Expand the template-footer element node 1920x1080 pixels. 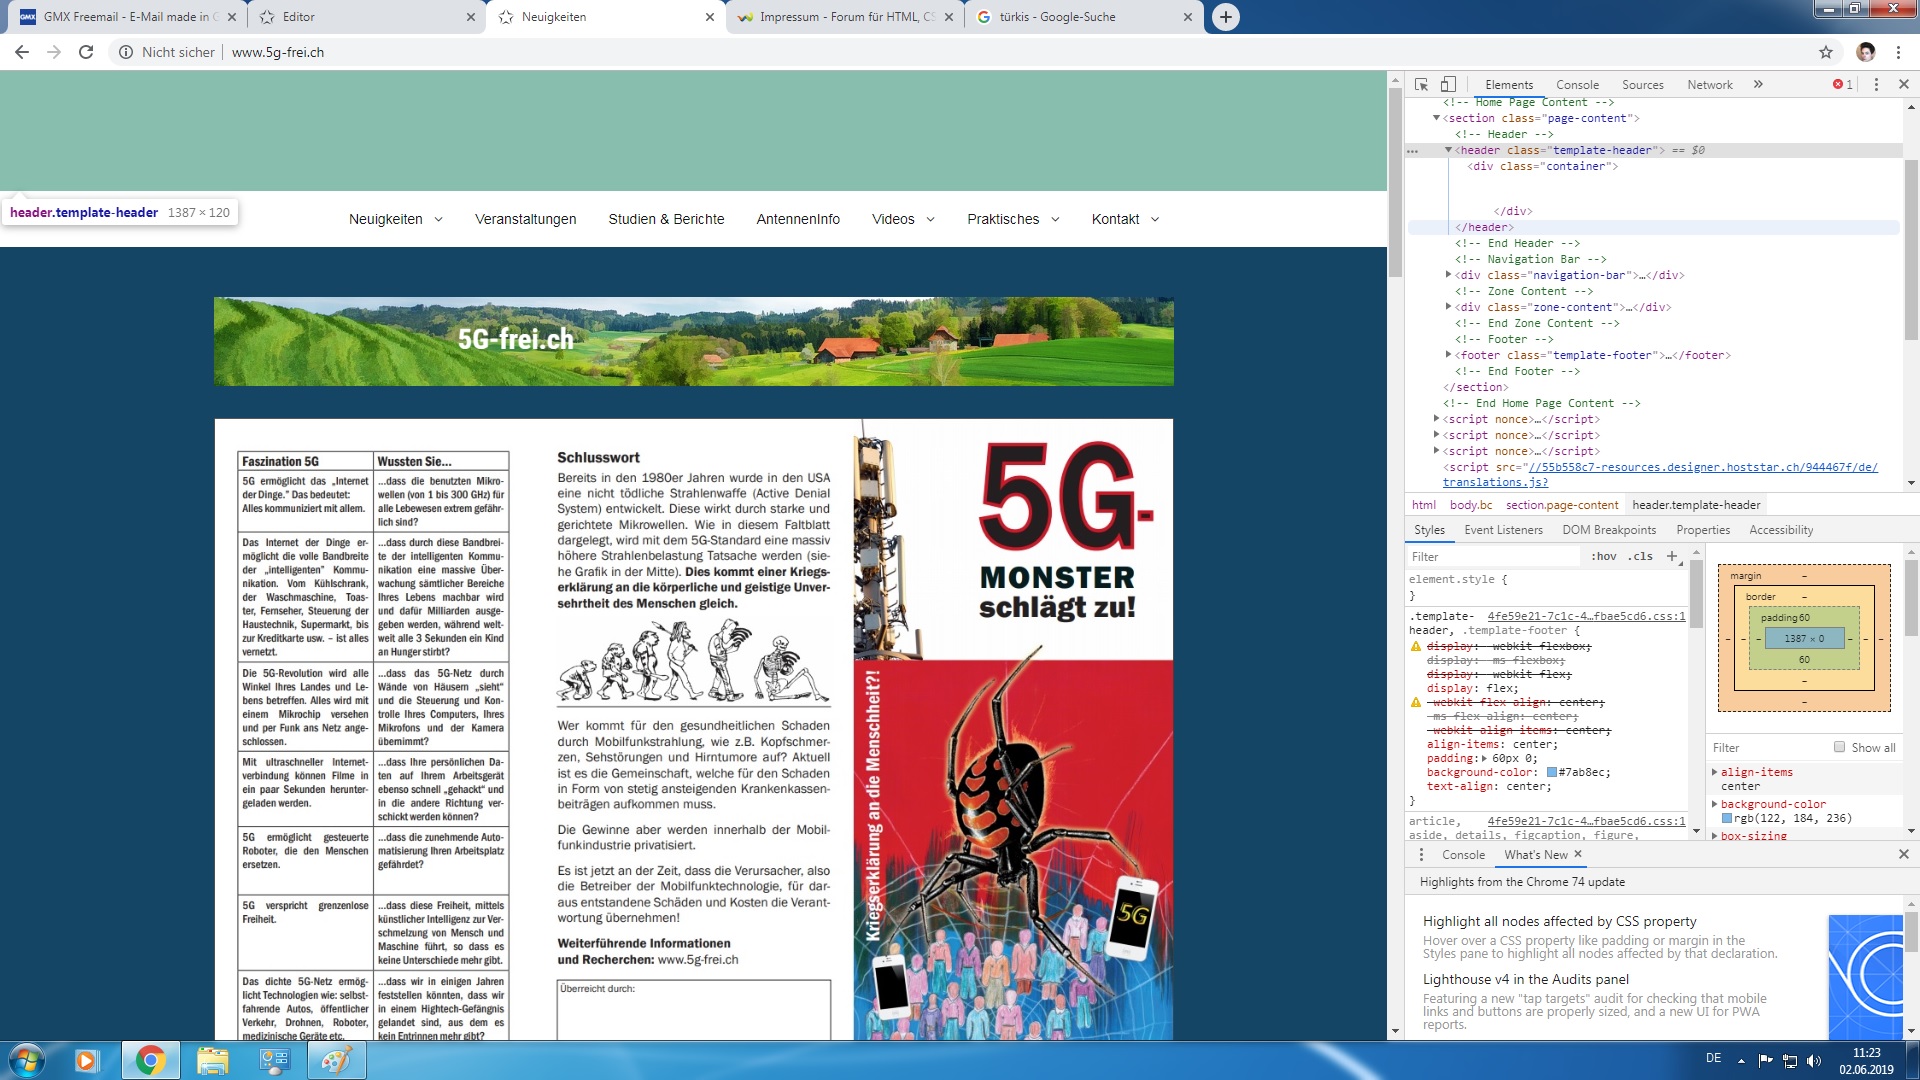point(1448,355)
